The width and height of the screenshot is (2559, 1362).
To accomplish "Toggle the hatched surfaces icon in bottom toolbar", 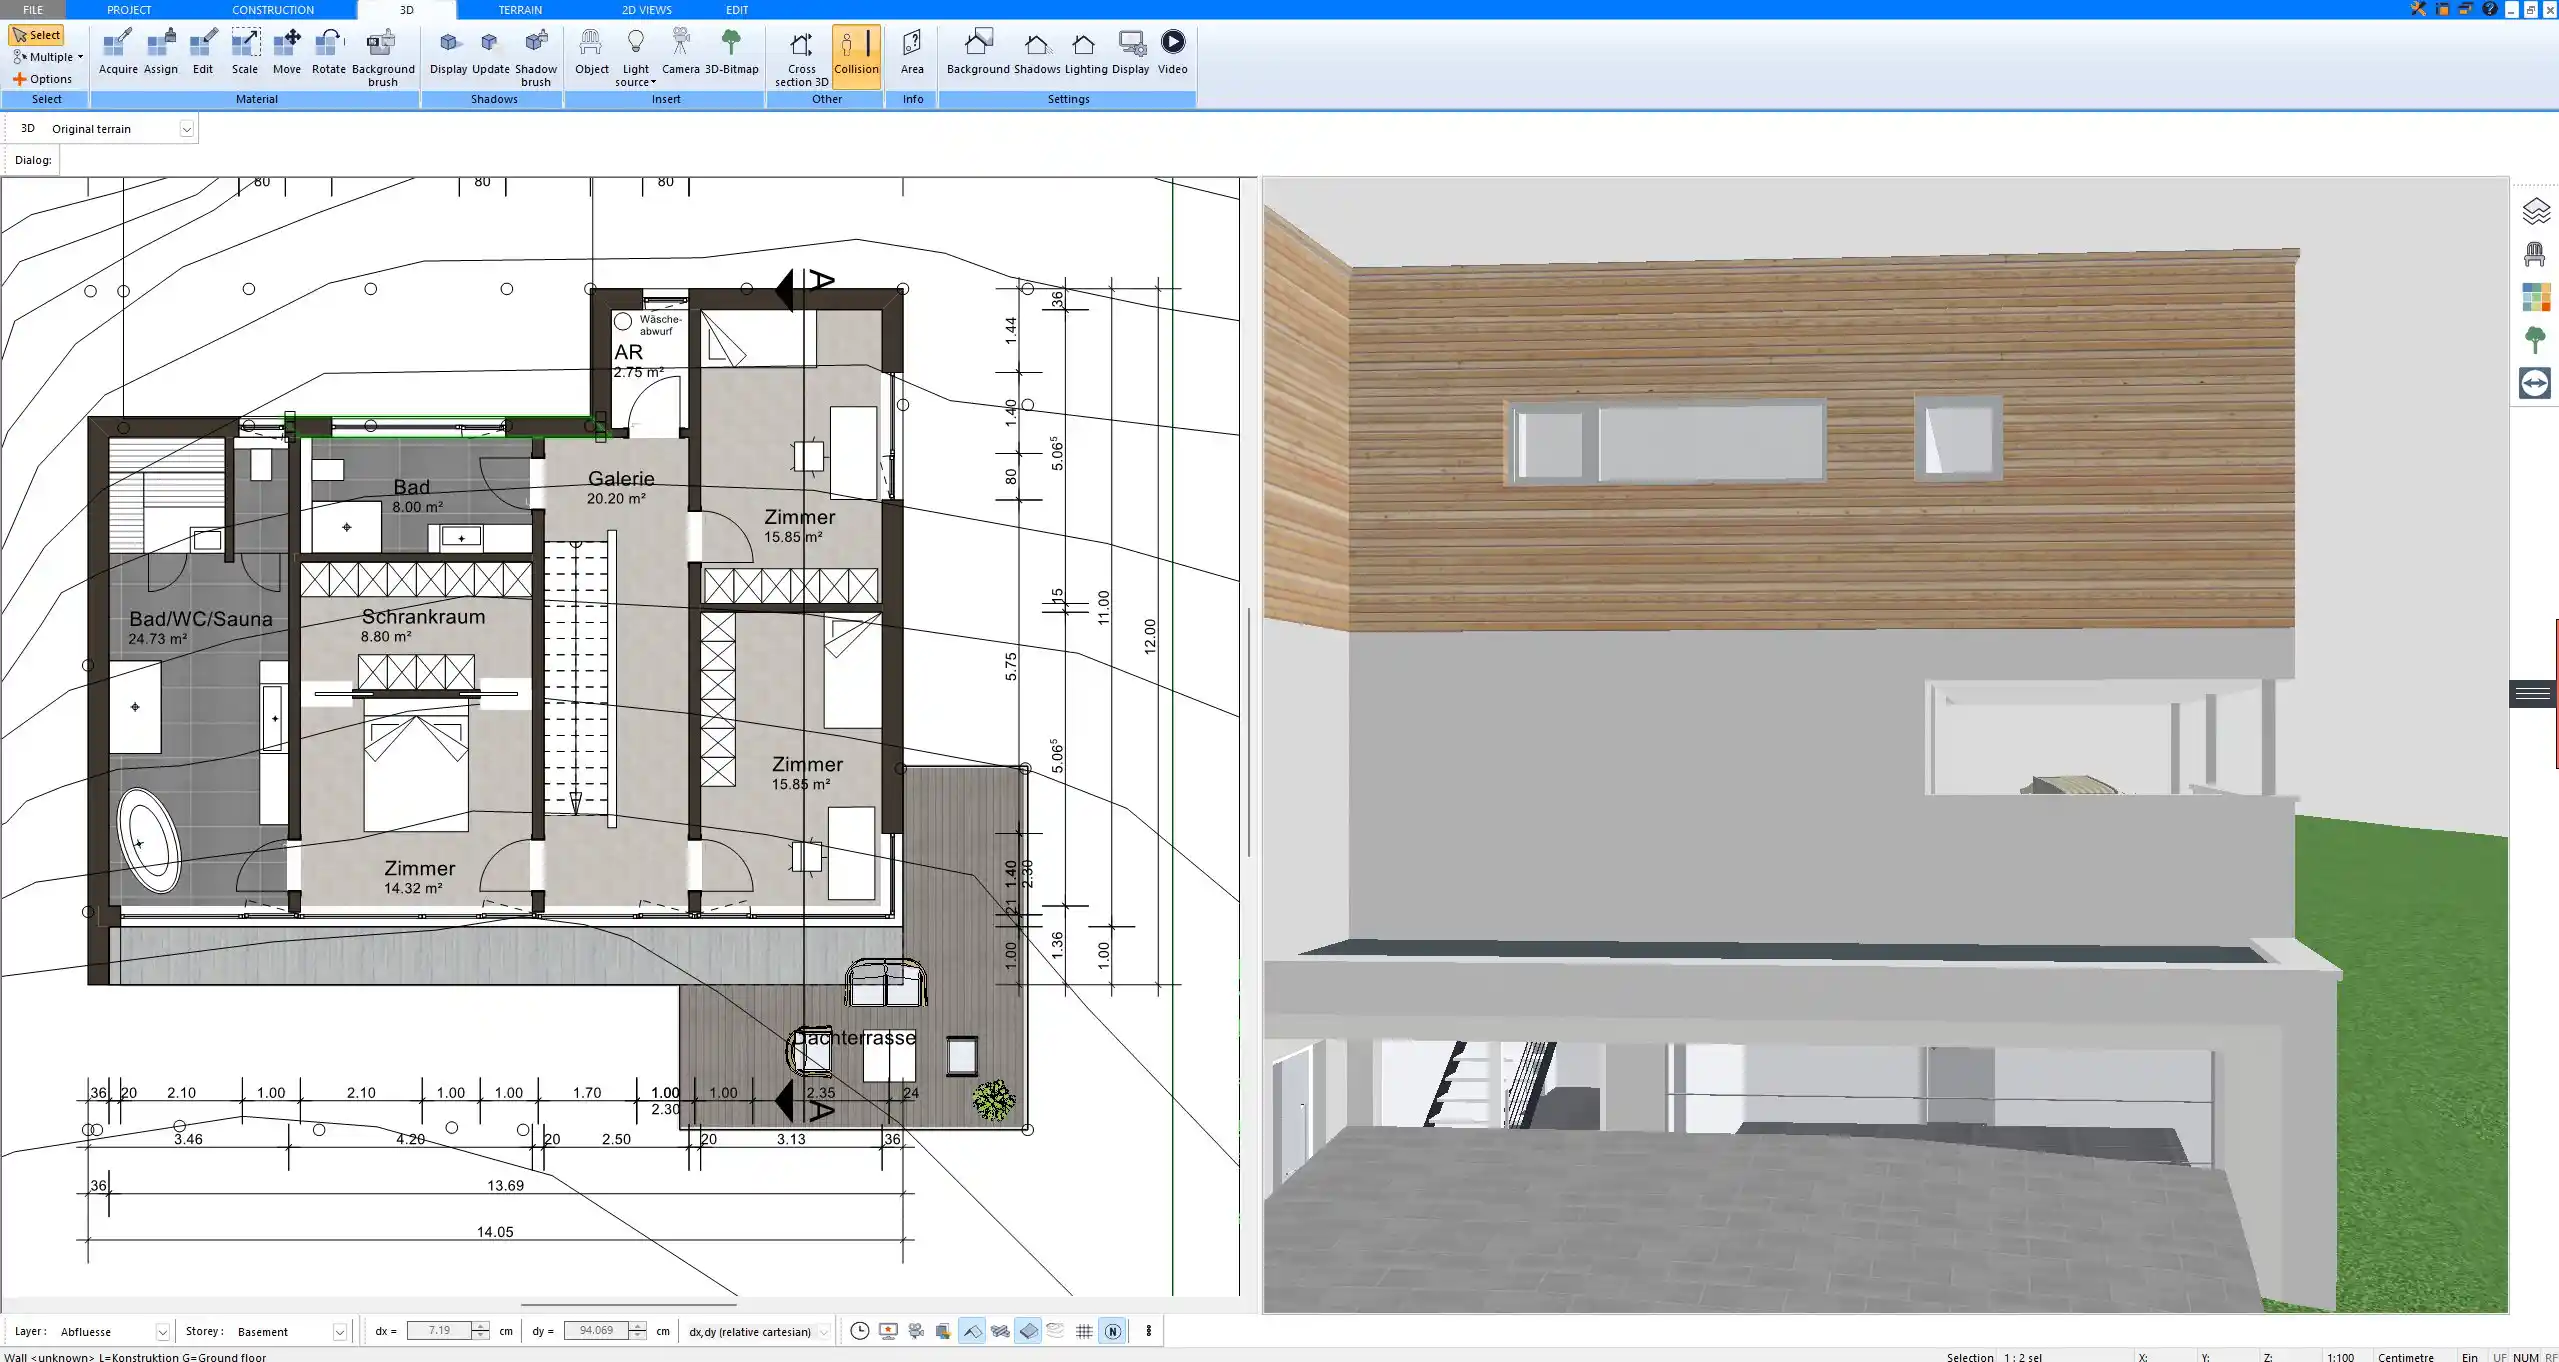I will [x=1000, y=1331].
